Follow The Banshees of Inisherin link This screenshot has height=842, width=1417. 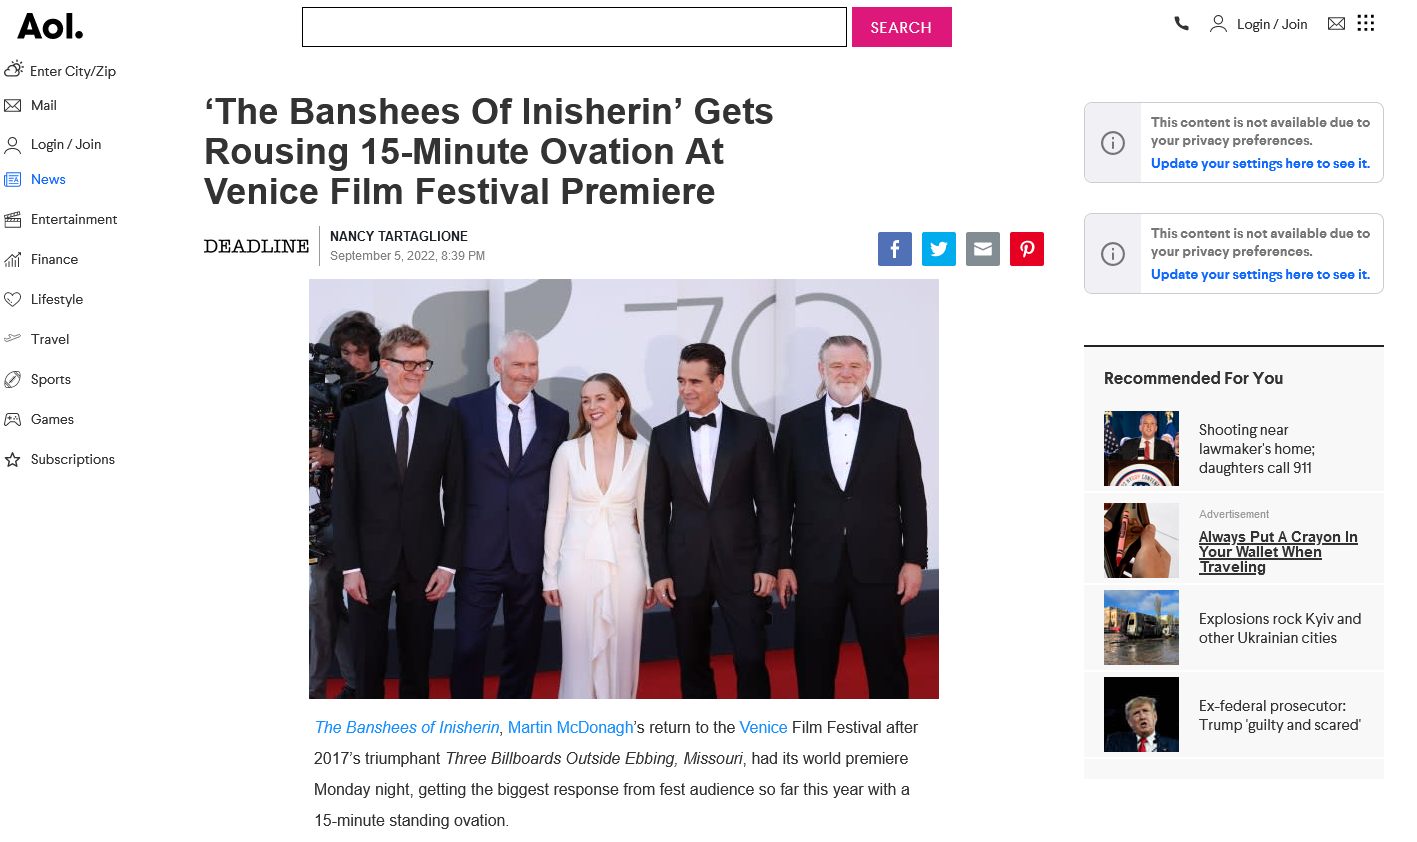[407, 727]
